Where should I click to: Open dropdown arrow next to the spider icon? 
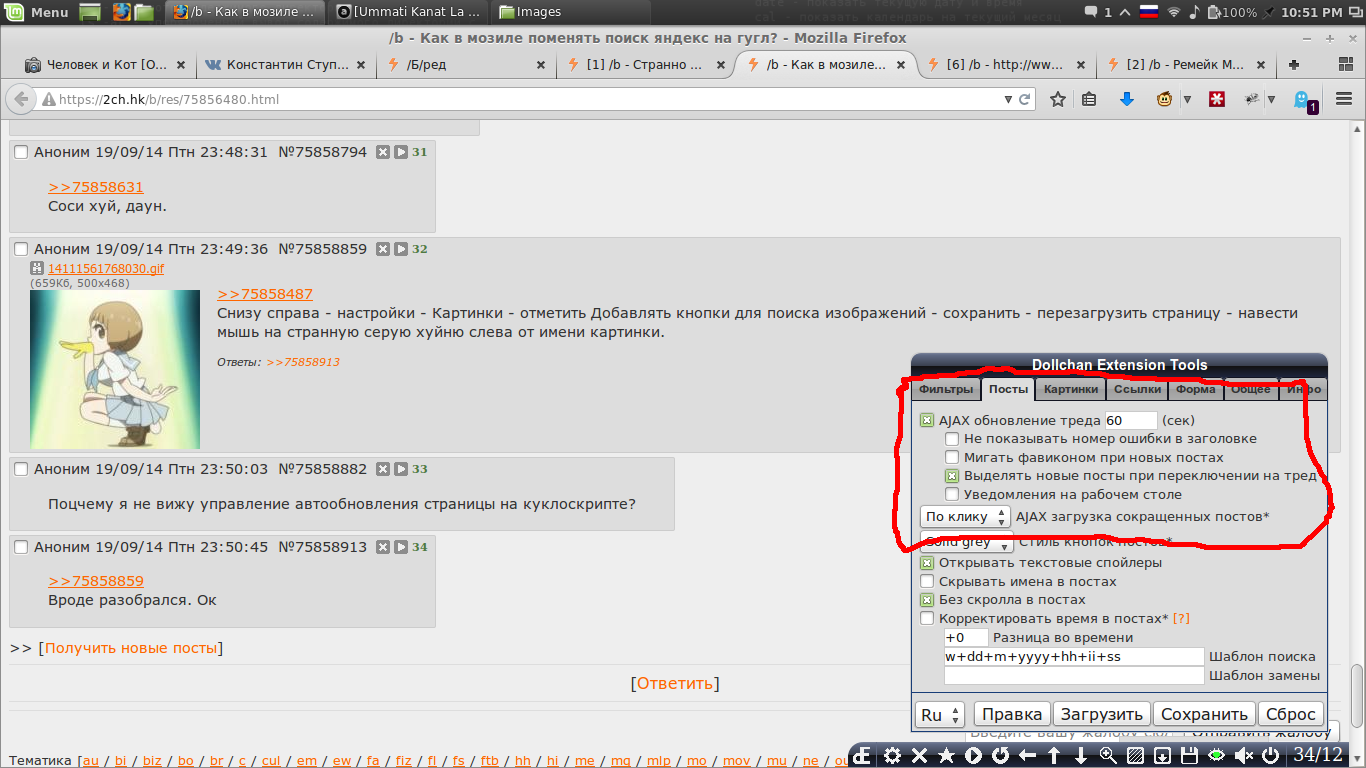coord(1271,100)
